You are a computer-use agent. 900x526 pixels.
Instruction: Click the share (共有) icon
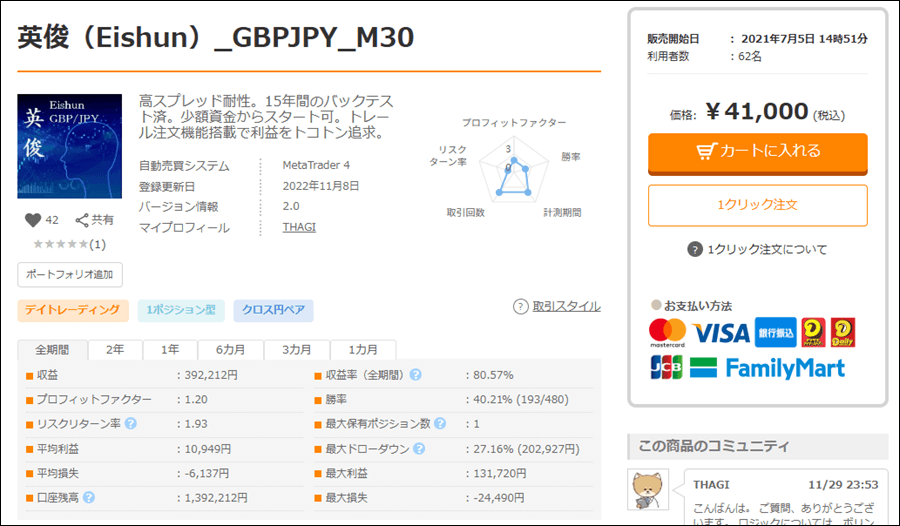pyautogui.click(x=83, y=220)
